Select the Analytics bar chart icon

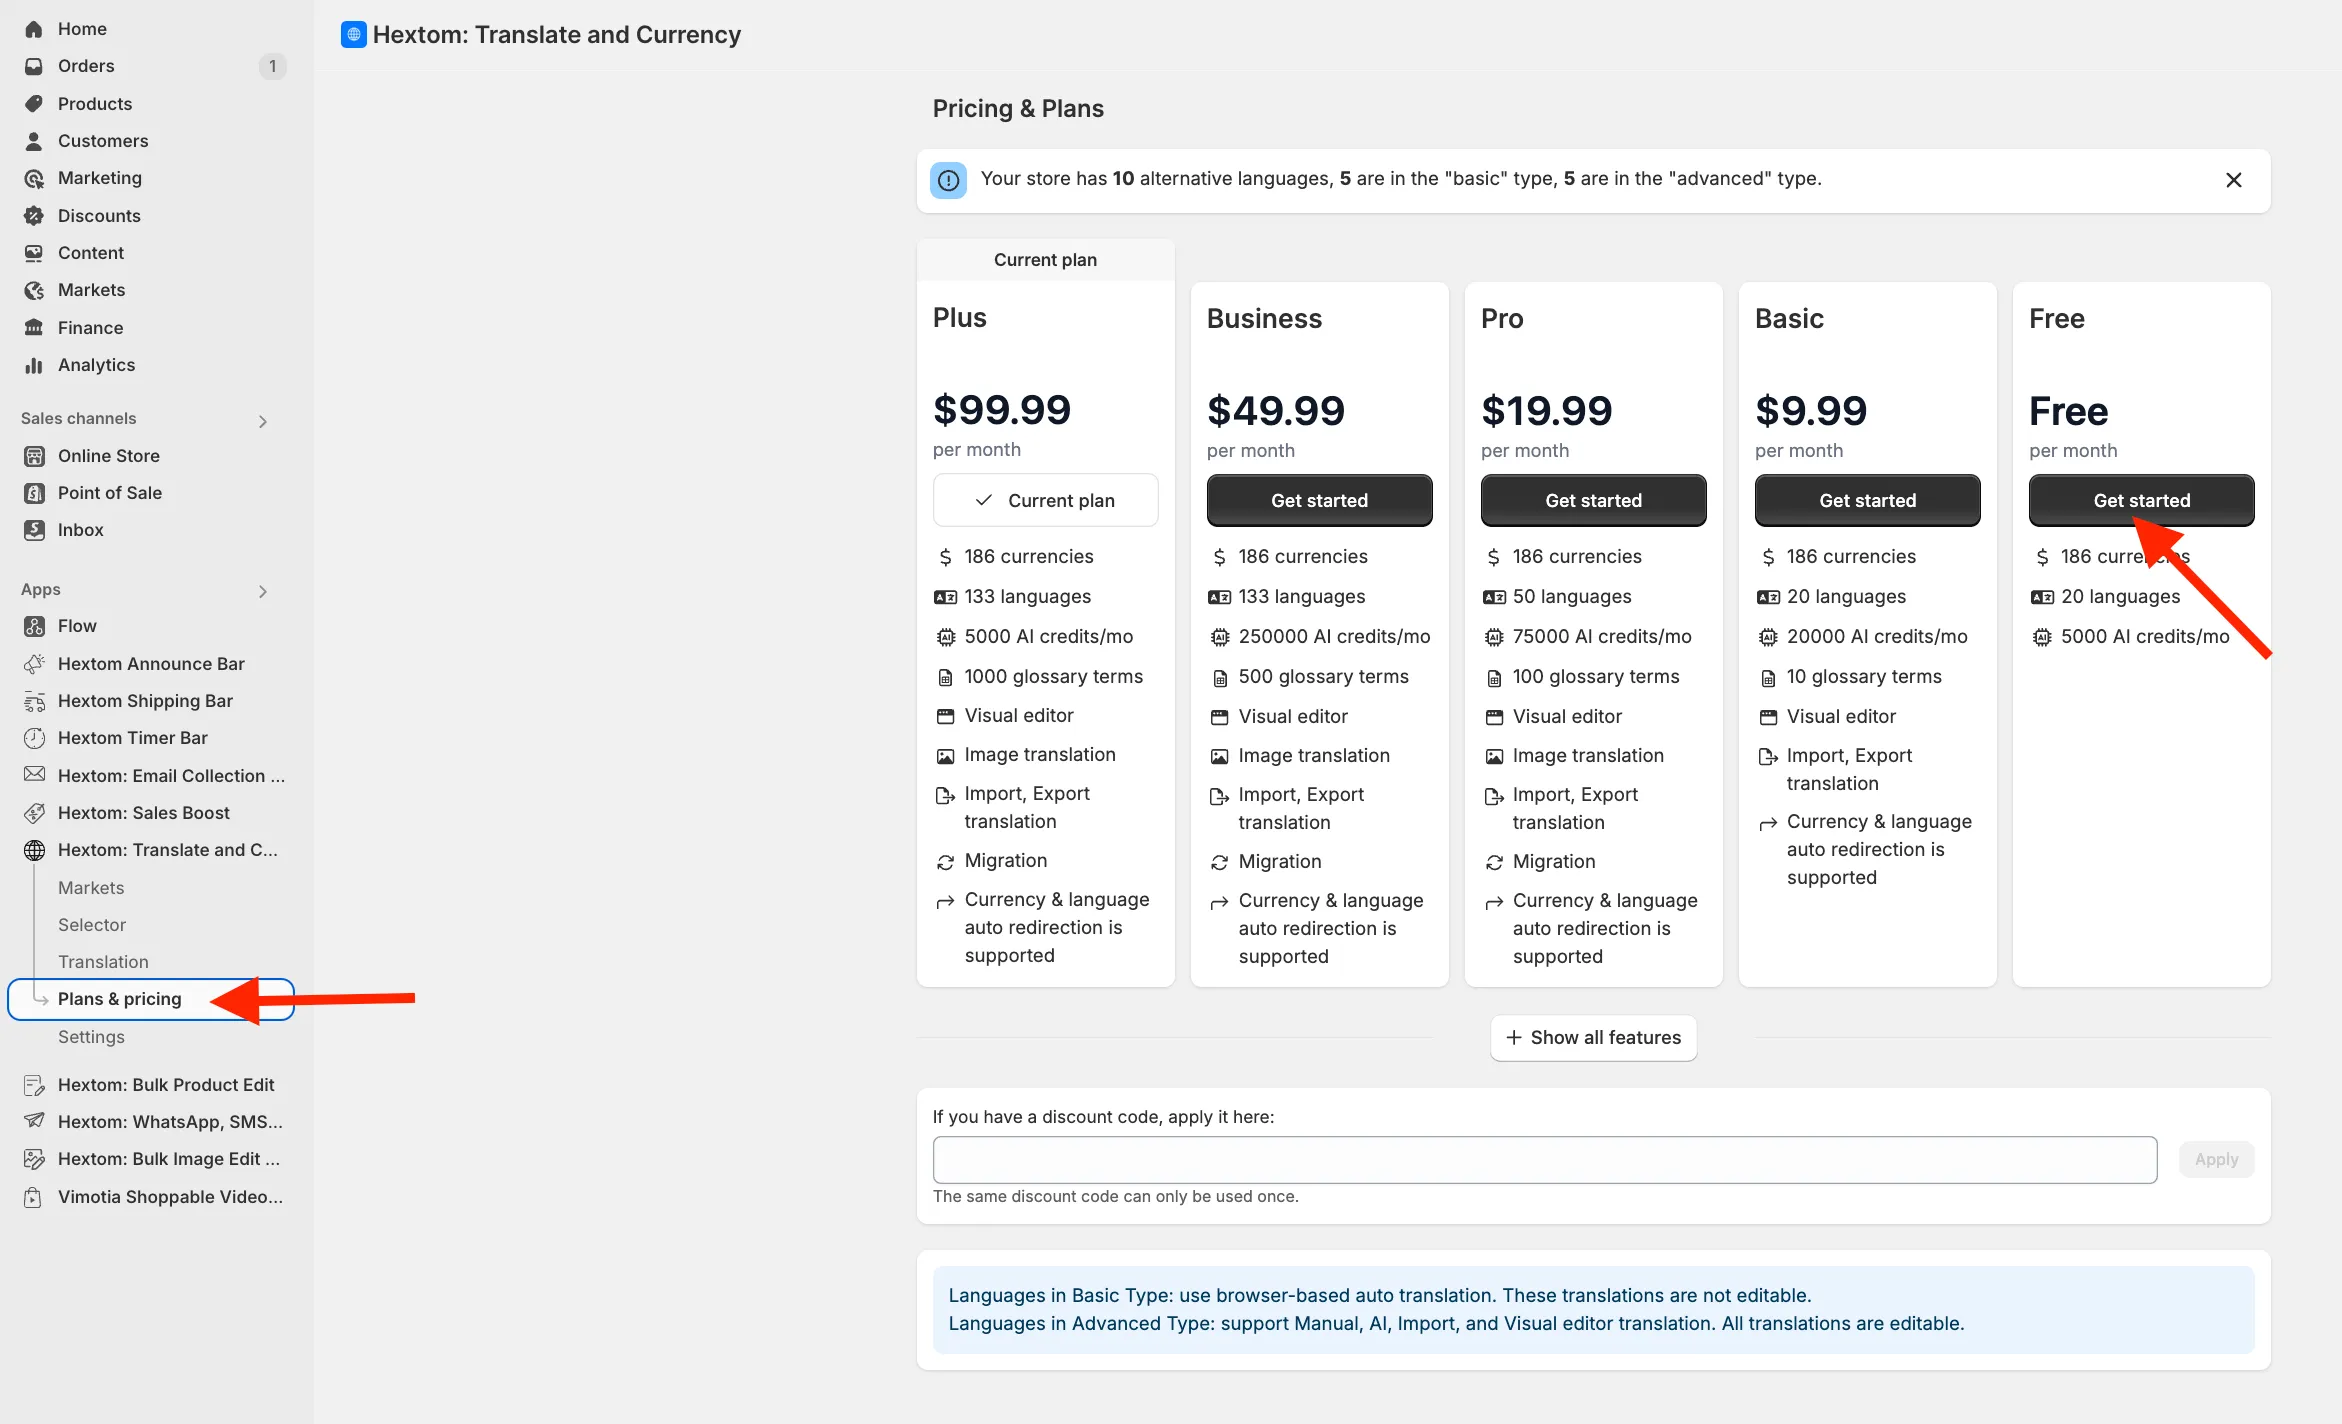[x=34, y=365]
